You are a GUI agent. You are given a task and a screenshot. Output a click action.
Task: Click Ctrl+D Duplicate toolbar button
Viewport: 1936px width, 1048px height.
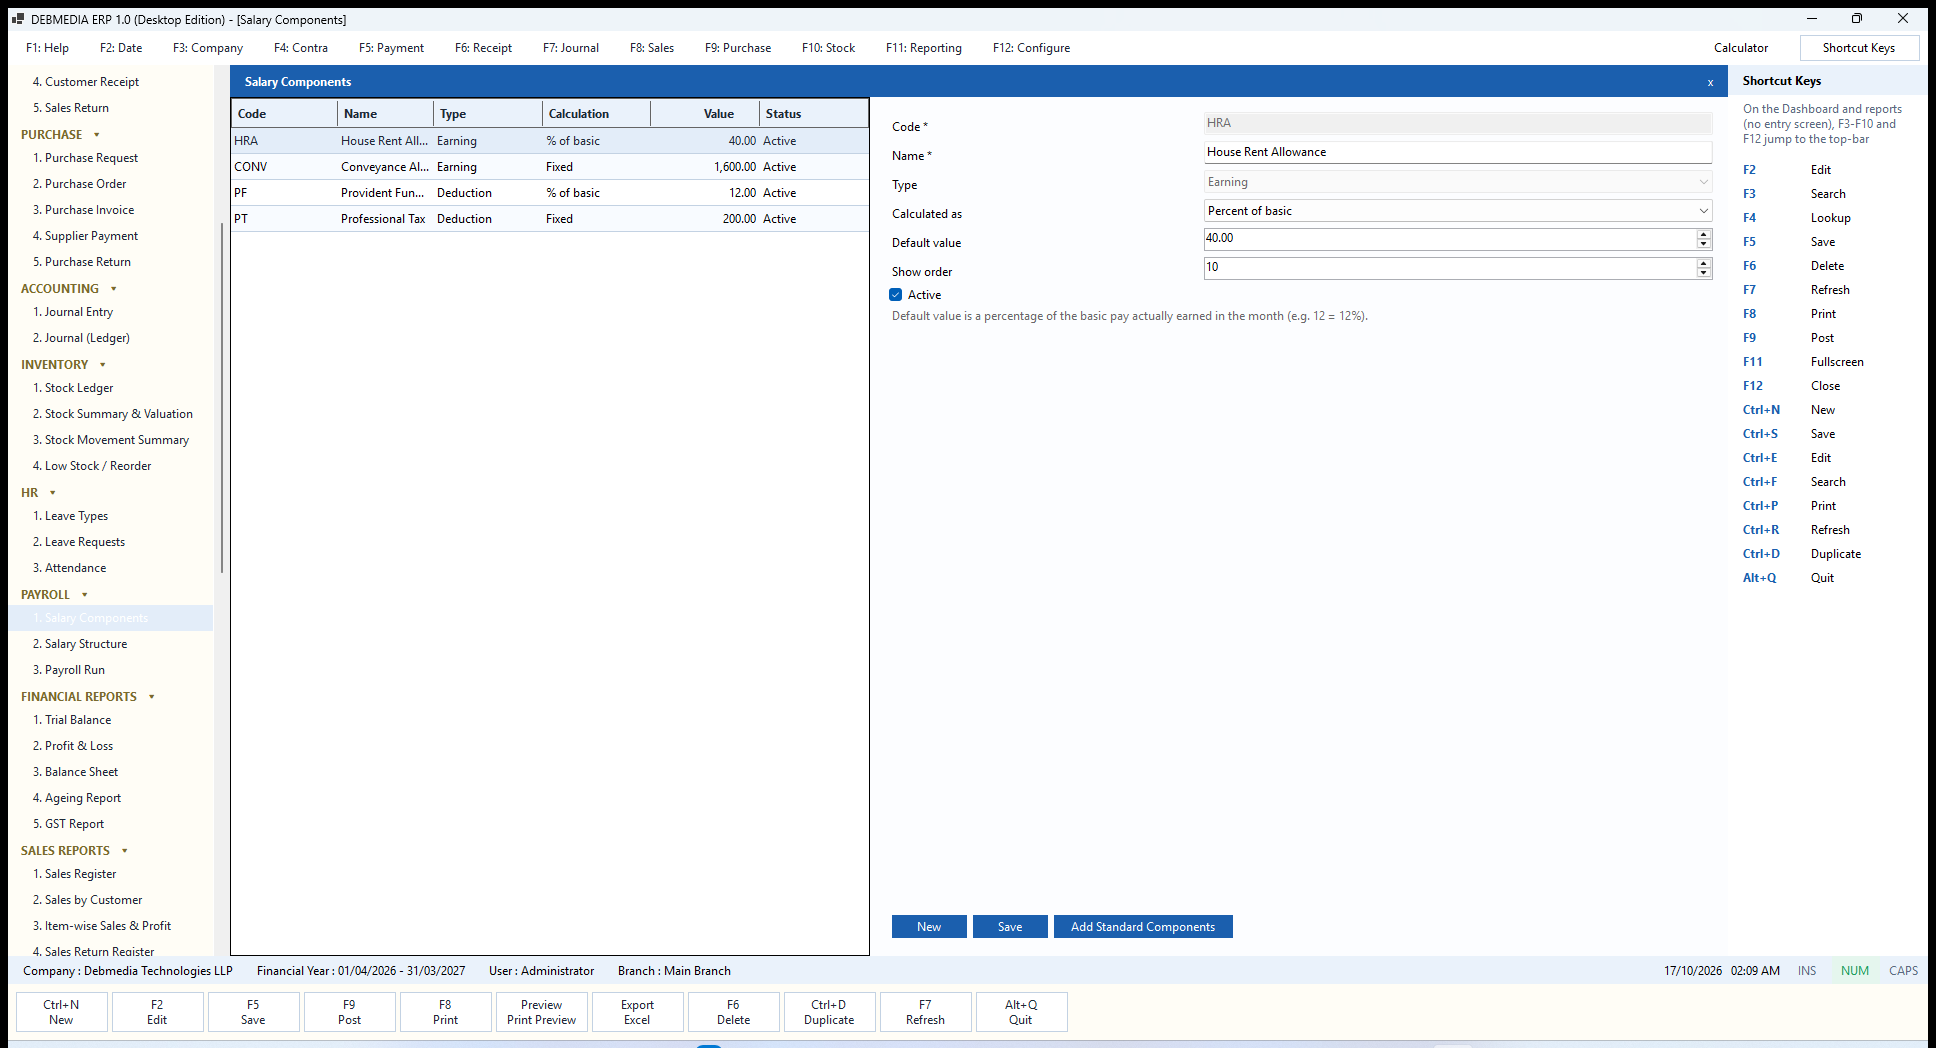[x=829, y=1012]
